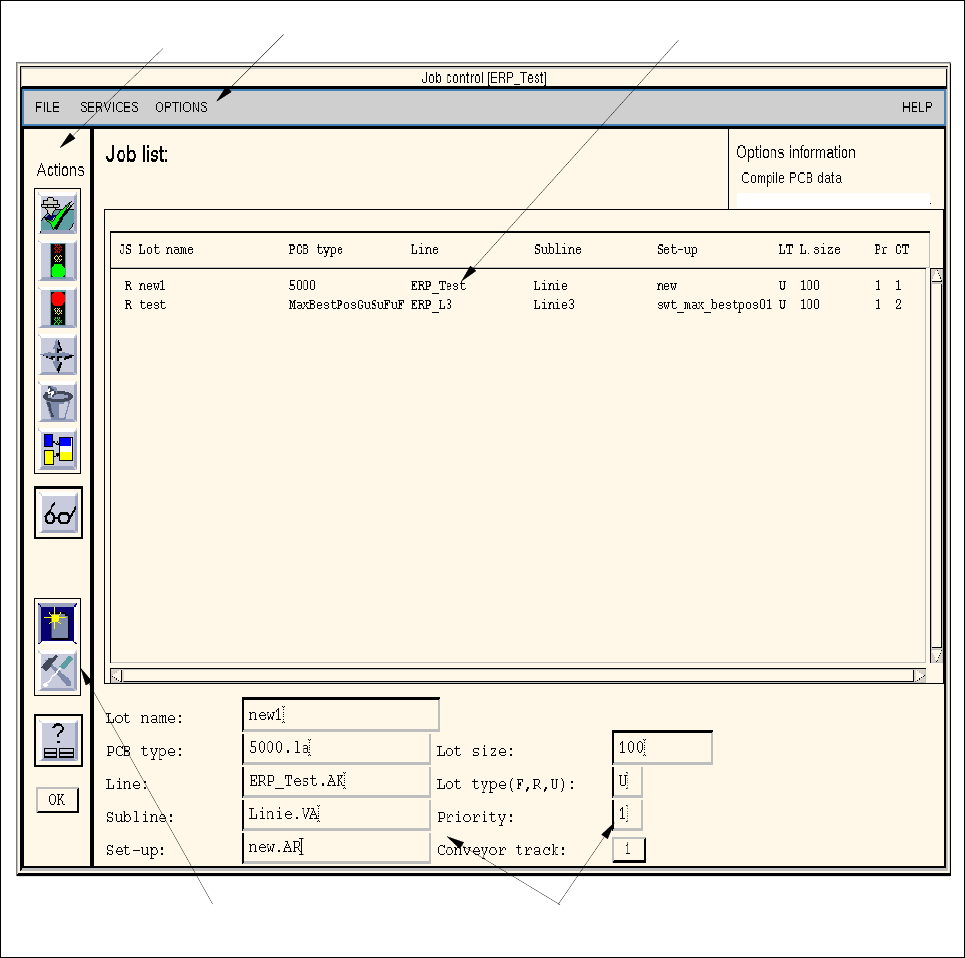This screenshot has height=958, width=965.
Task: Click the question mark help icon
Action: click(x=58, y=740)
